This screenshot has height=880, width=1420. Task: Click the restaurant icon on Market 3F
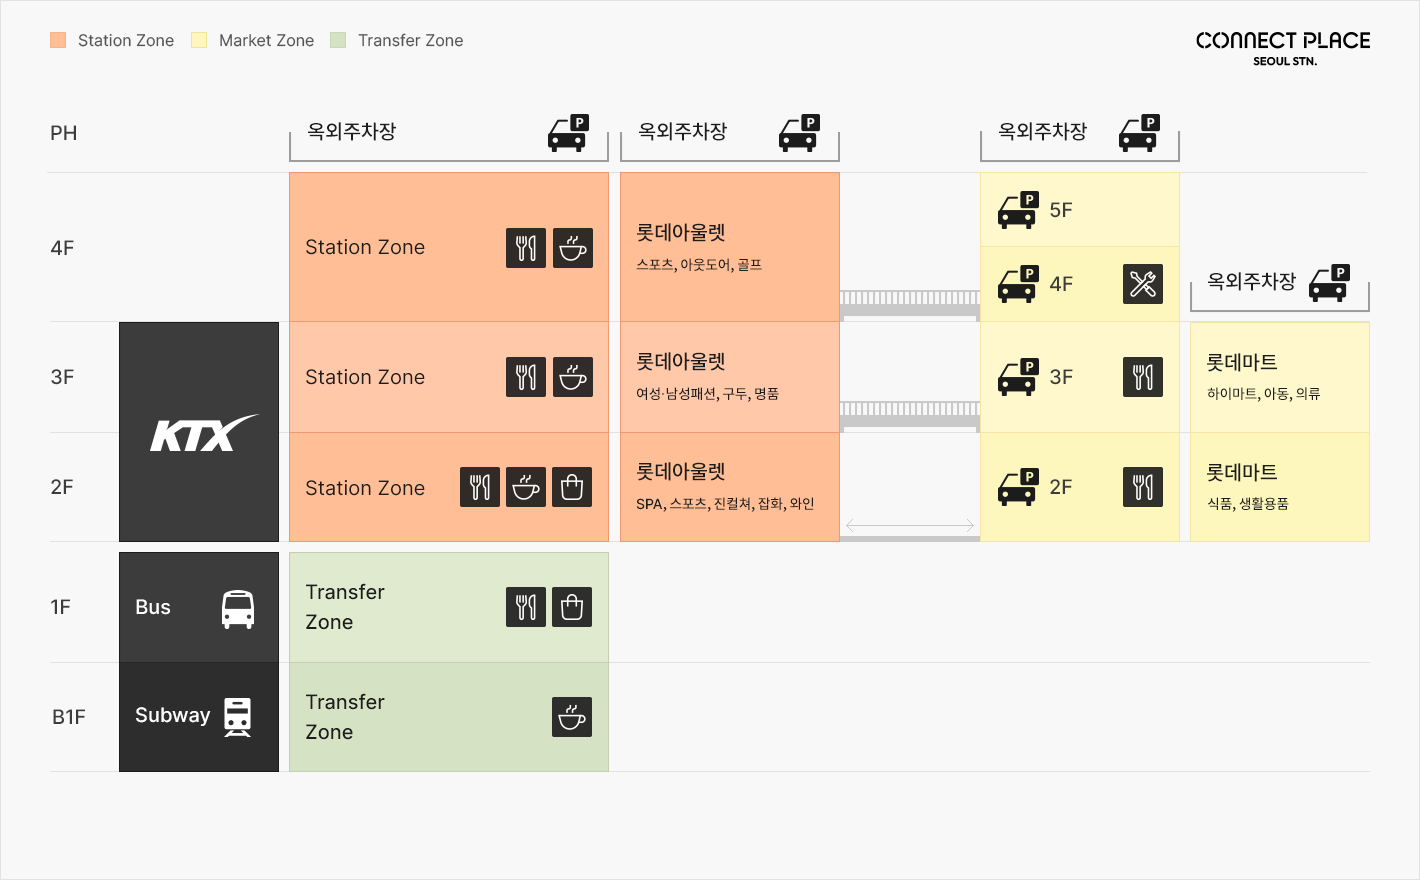[1143, 377]
